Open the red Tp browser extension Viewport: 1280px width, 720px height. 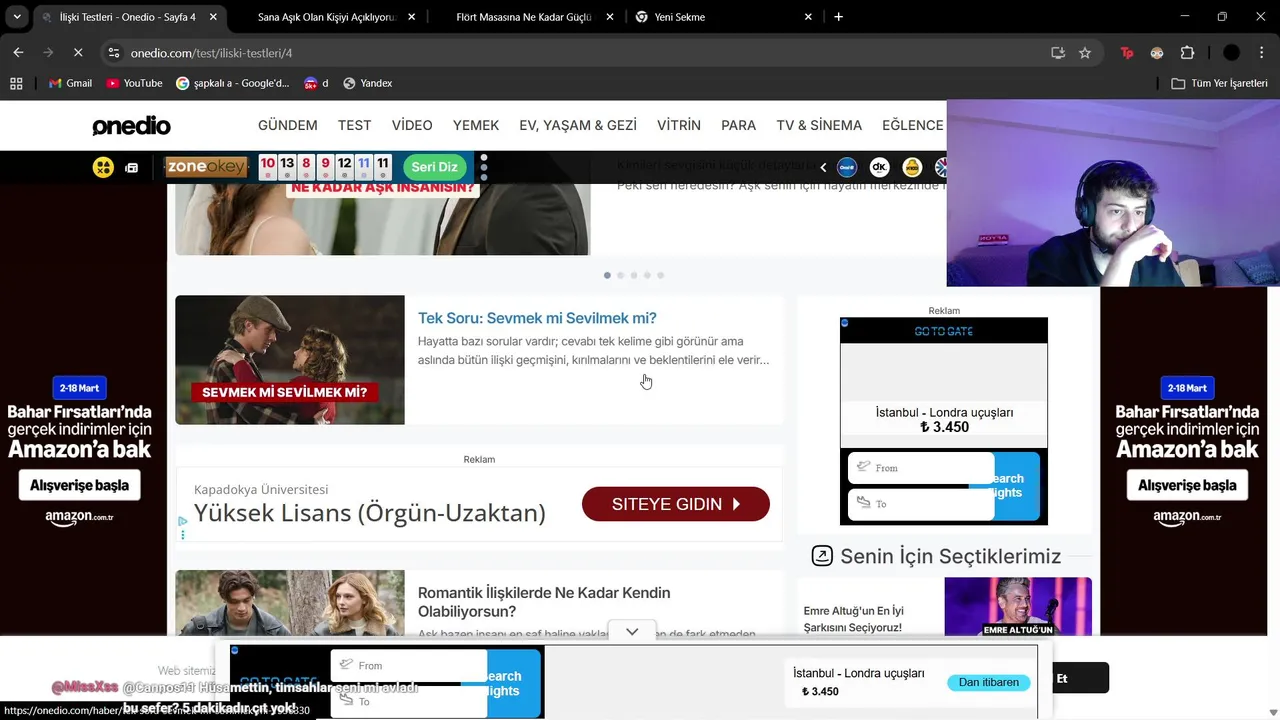1127,53
